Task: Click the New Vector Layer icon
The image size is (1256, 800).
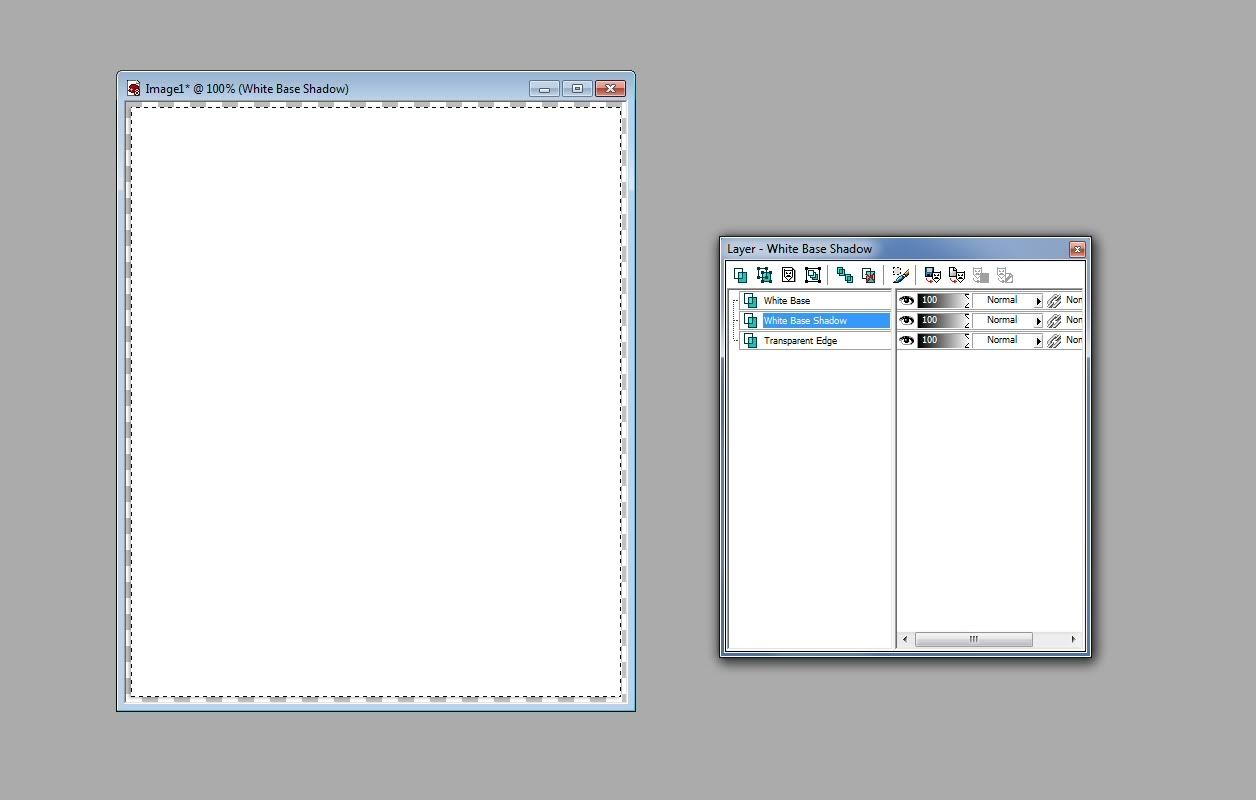Action: tap(764, 275)
